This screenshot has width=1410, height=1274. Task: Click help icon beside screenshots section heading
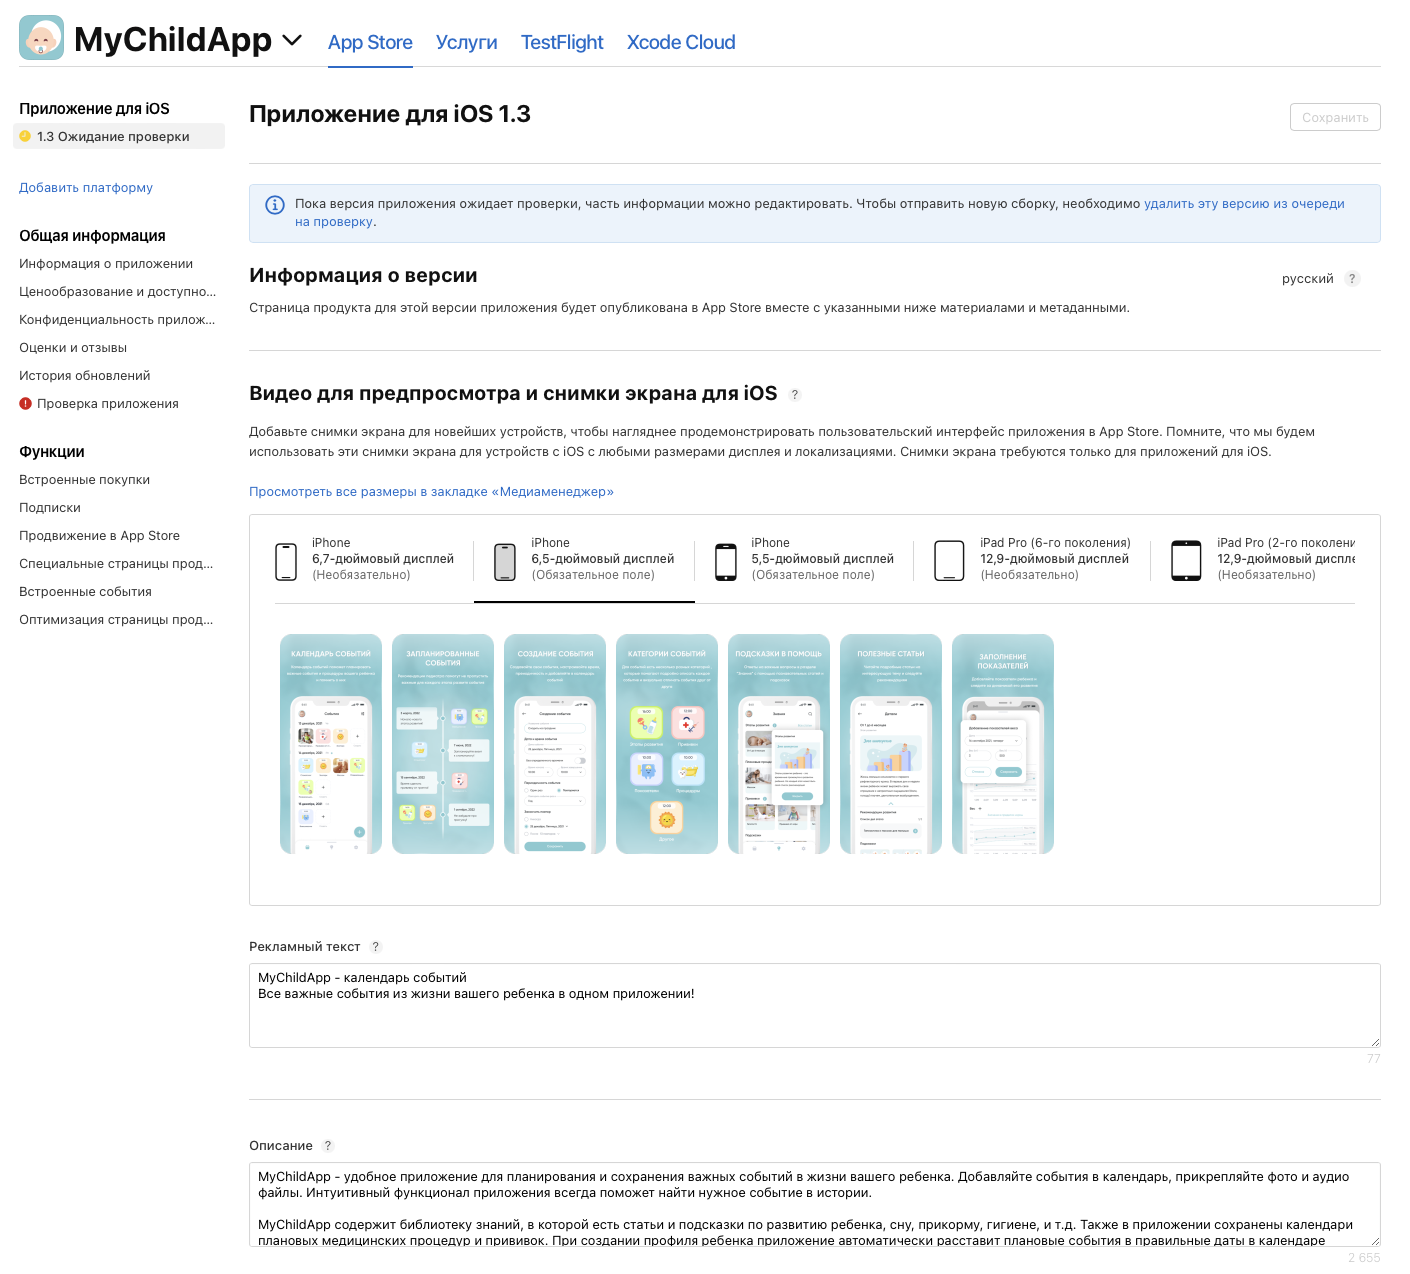pyautogui.click(x=795, y=395)
